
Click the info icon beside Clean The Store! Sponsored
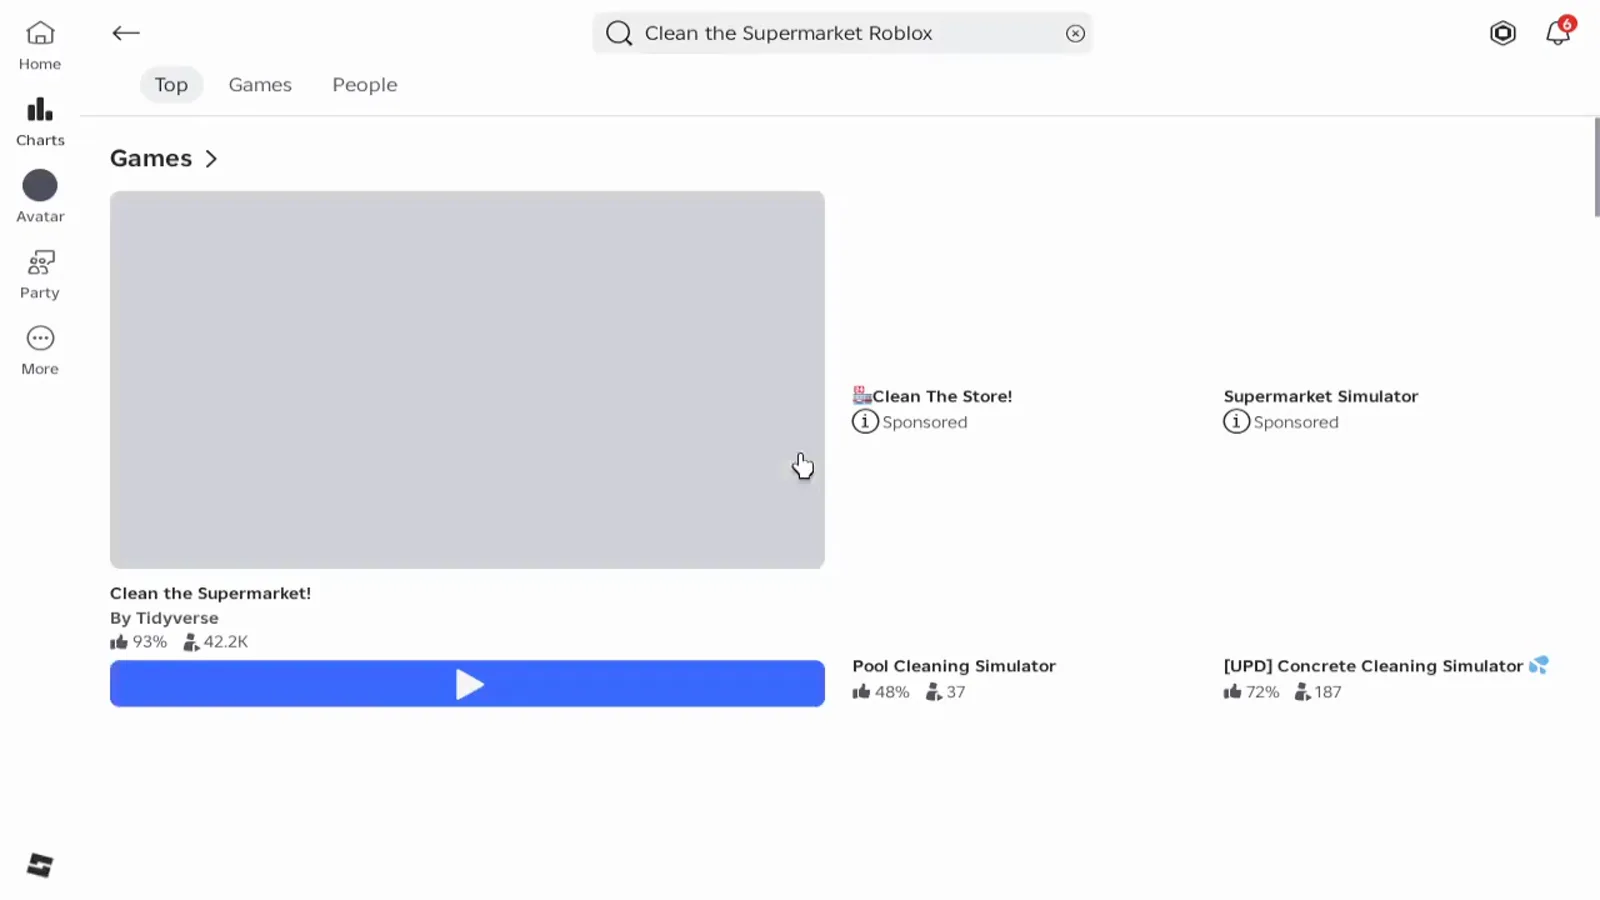[865, 422]
